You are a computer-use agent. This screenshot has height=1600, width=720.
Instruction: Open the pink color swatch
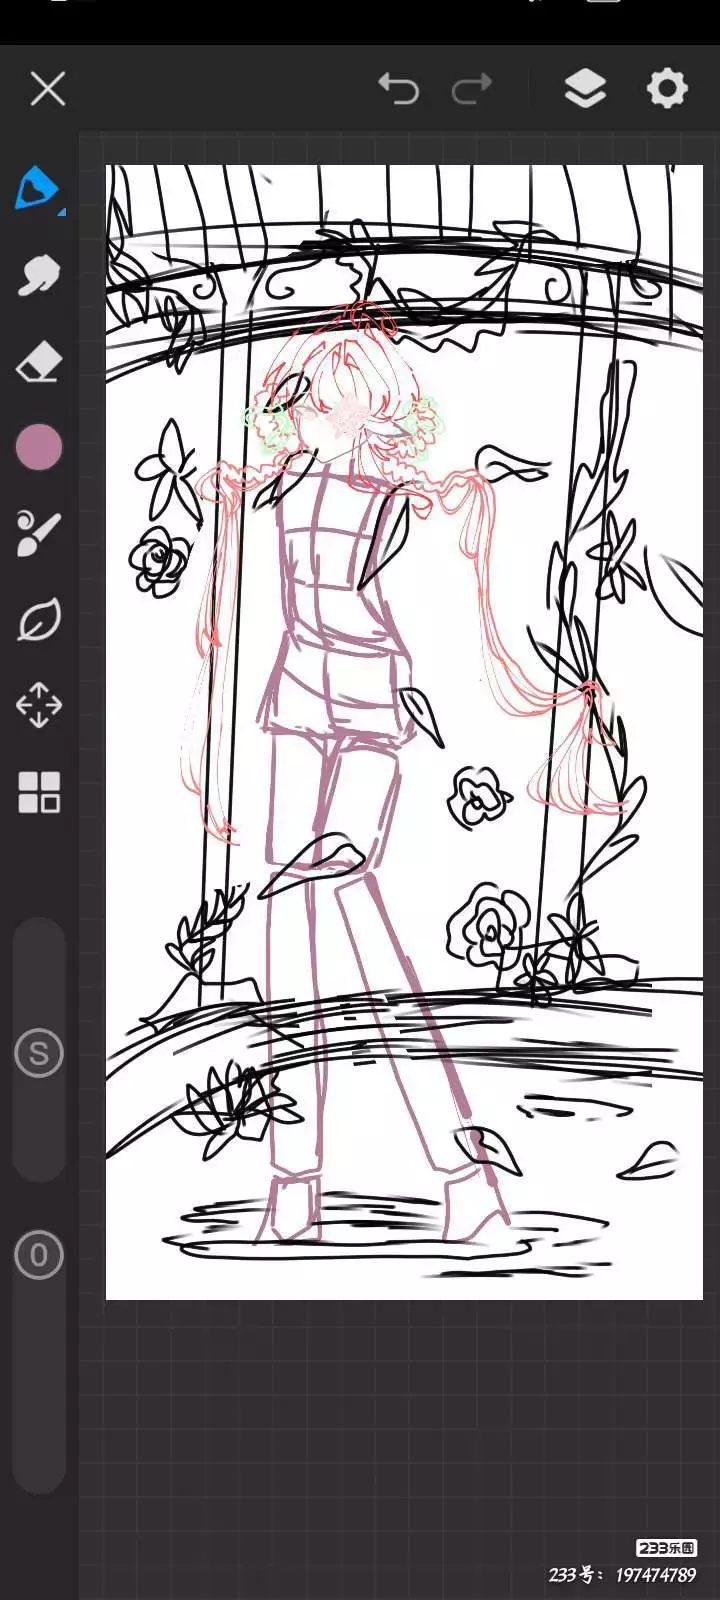point(39,447)
